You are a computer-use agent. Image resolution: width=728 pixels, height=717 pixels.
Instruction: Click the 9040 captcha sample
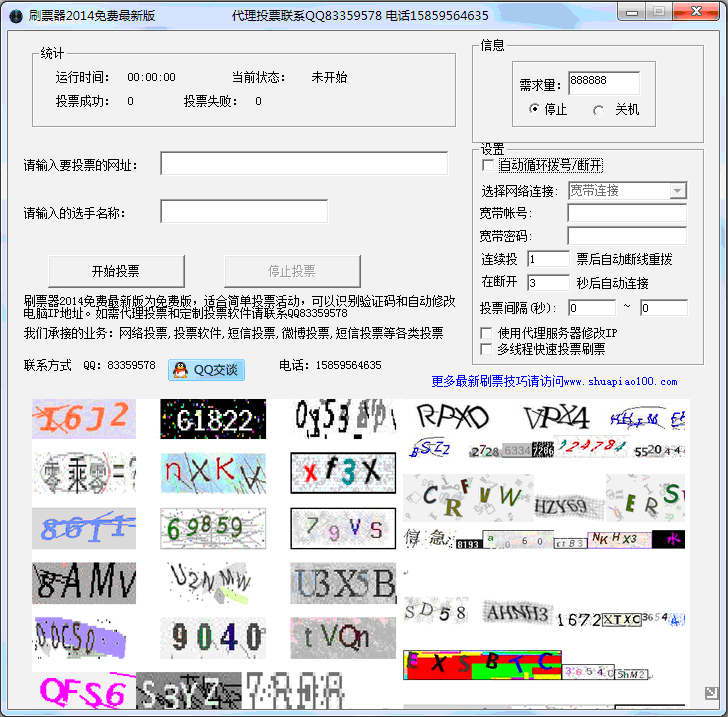213,638
